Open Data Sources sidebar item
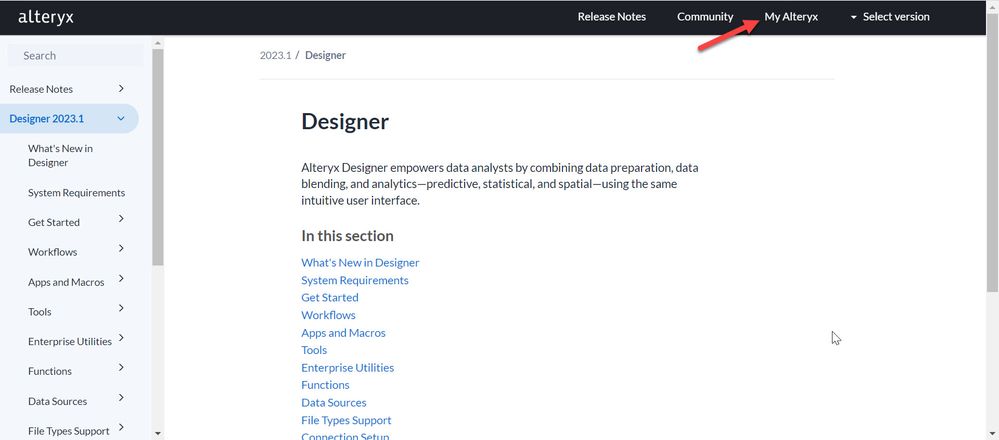 (x=57, y=402)
